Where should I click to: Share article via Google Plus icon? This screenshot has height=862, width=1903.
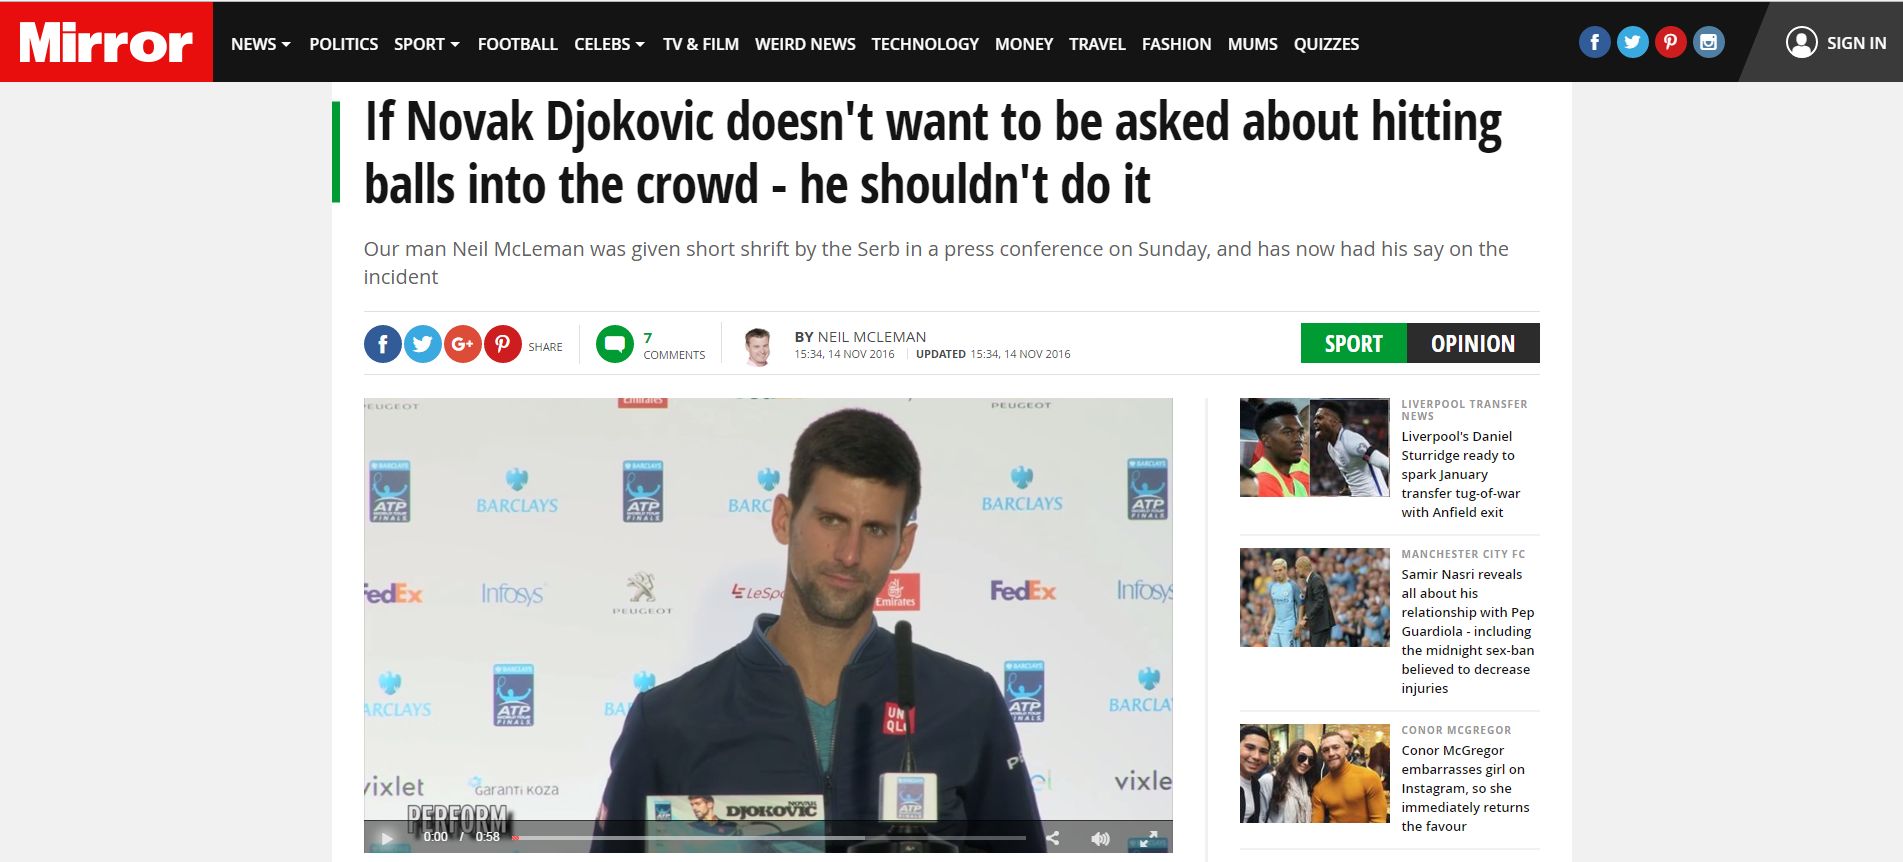click(x=462, y=344)
